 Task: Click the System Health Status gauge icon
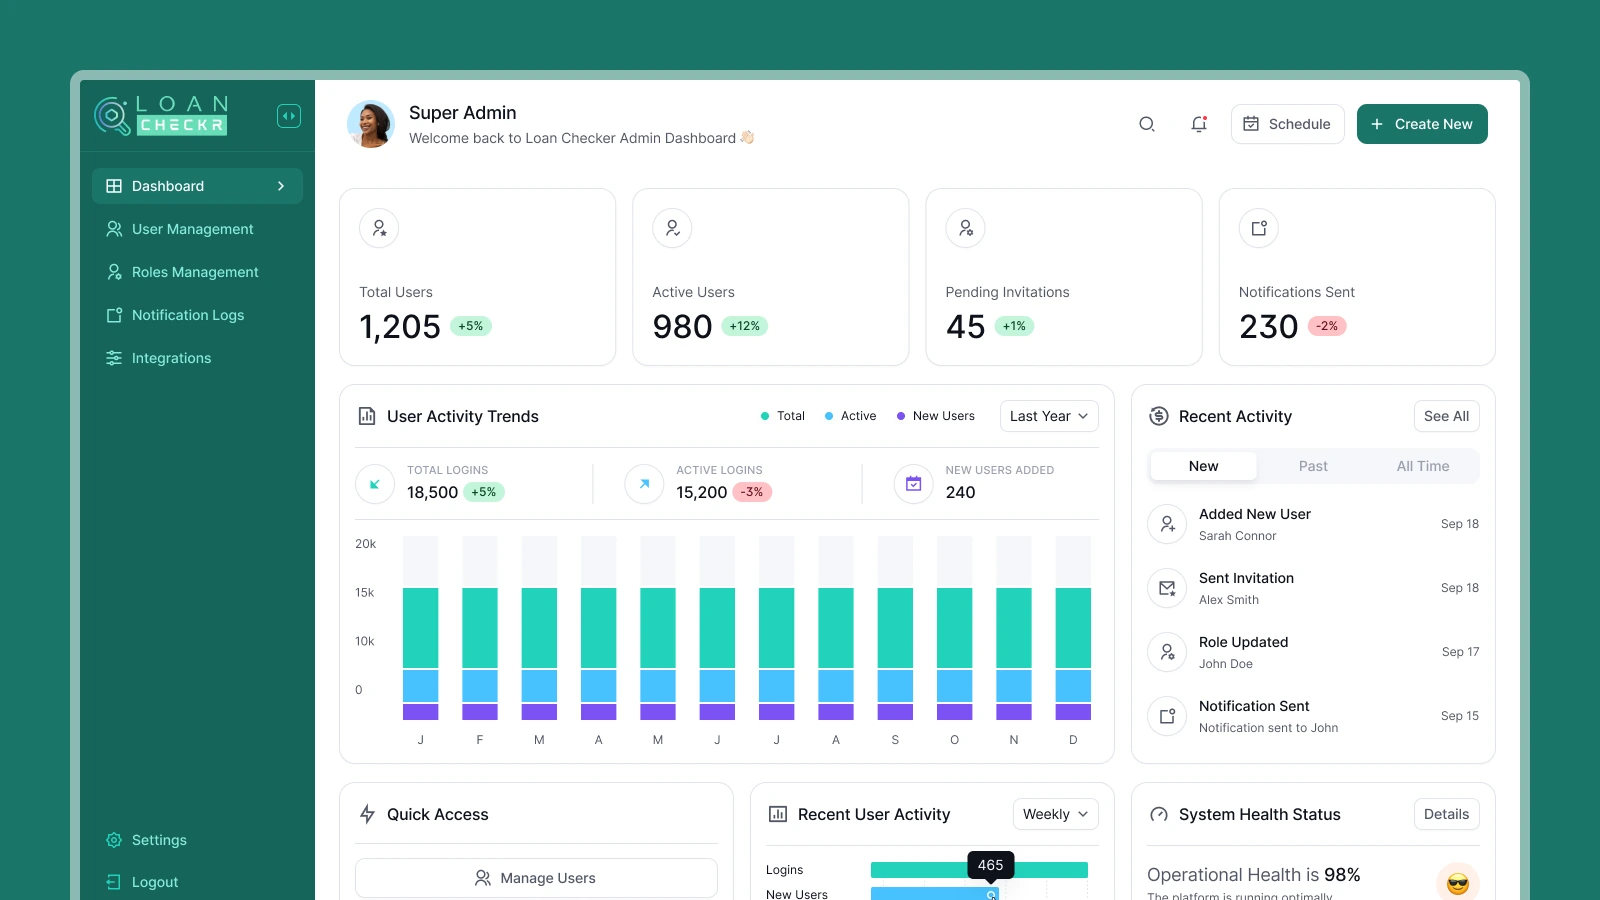(1159, 814)
